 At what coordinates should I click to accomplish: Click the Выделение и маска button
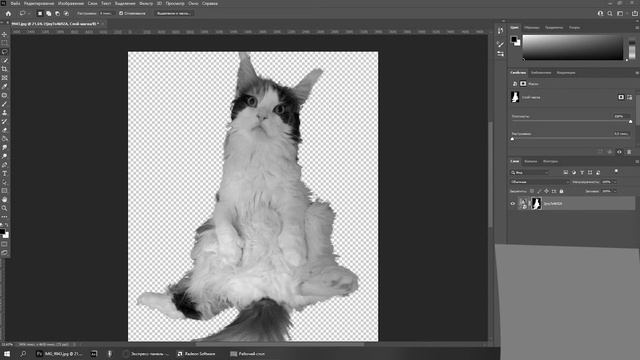pos(173,13)
